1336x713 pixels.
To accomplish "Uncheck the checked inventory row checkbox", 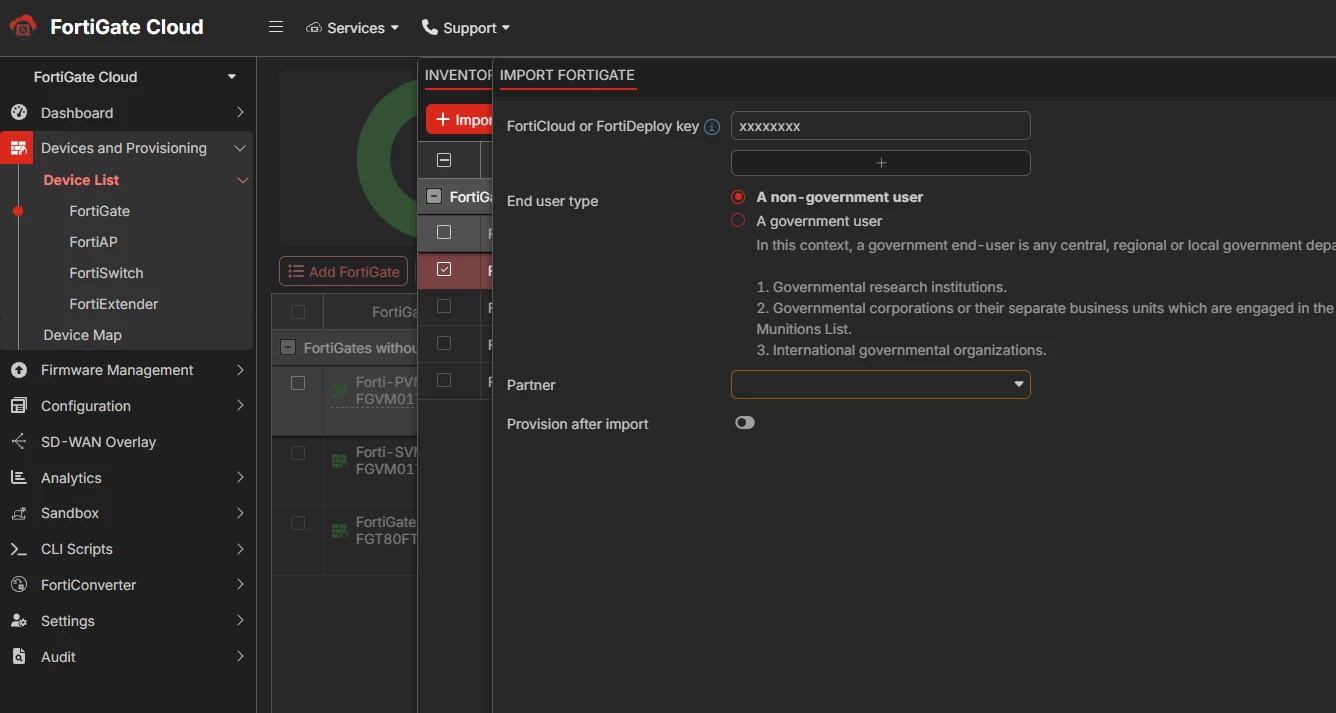I will [444, 269].
